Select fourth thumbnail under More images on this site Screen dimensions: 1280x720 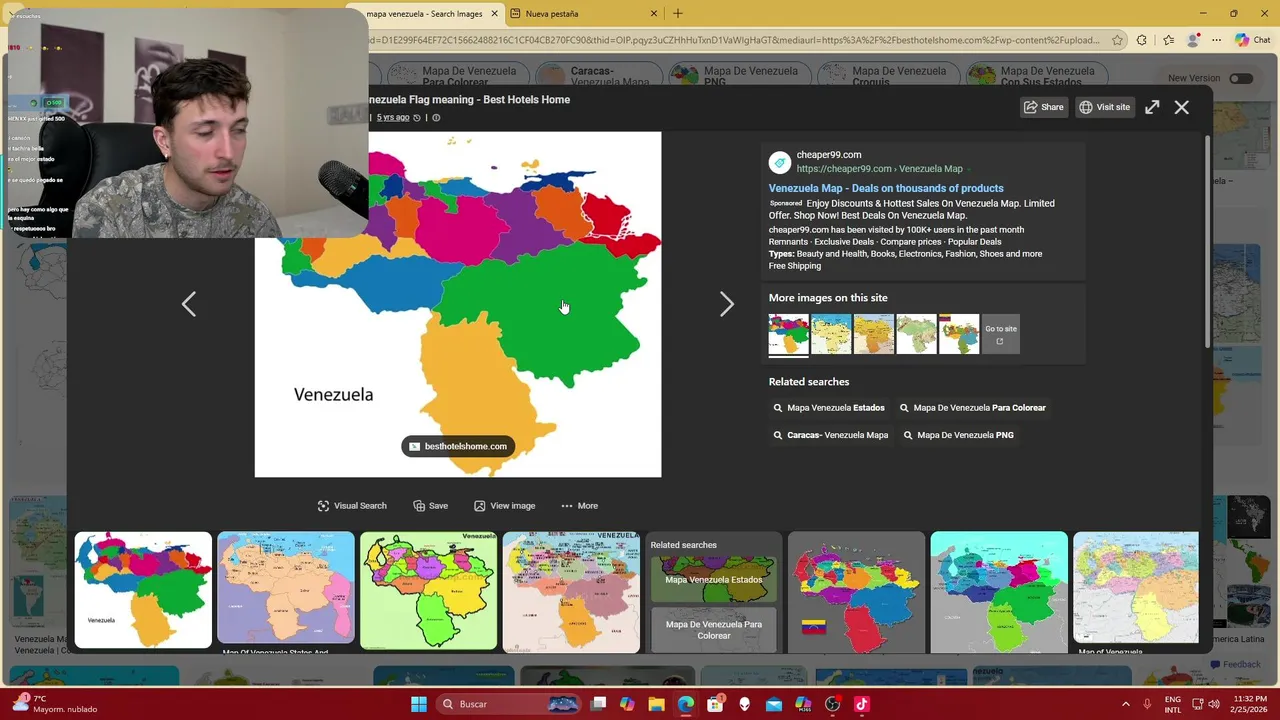(x=916, y=334)
